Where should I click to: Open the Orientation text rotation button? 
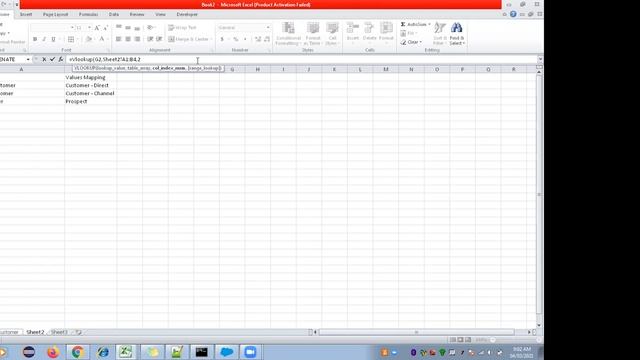pos(151,28)
